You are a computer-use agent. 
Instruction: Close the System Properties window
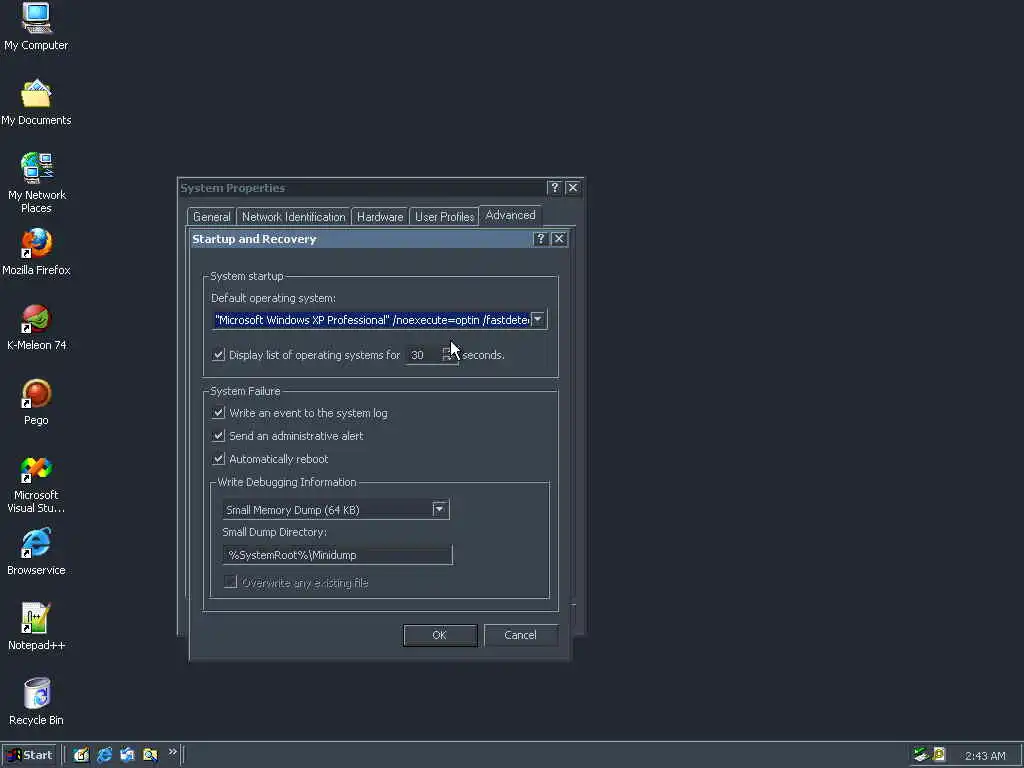click(x=573, y=188)
